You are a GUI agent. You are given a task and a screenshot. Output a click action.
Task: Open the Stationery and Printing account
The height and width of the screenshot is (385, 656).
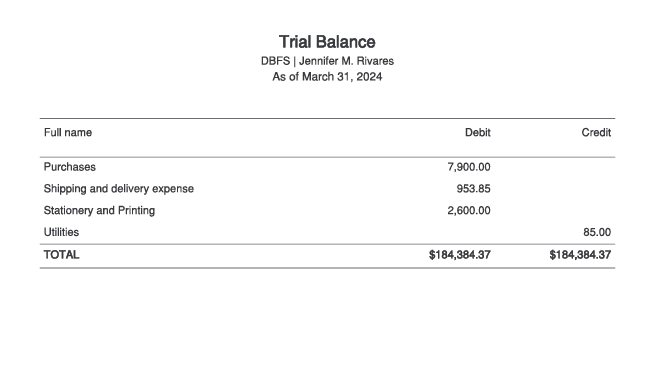99,210
